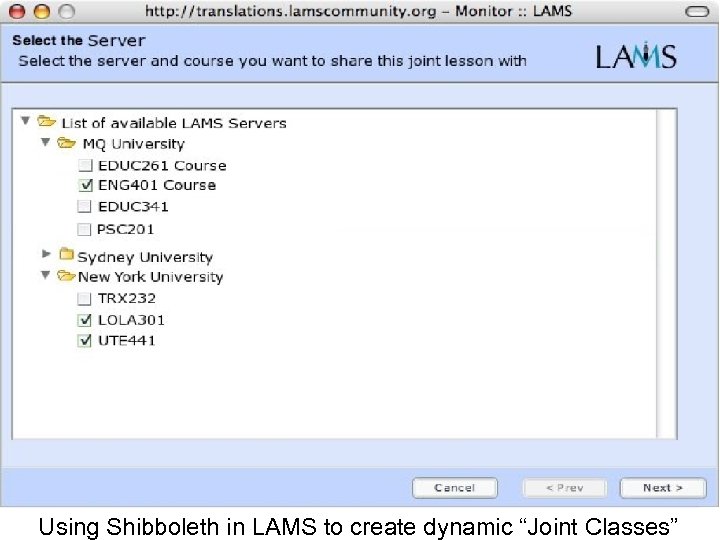Click the Cancel button
This screenshot has width=720, height=540.
click(x=455, y=488)
